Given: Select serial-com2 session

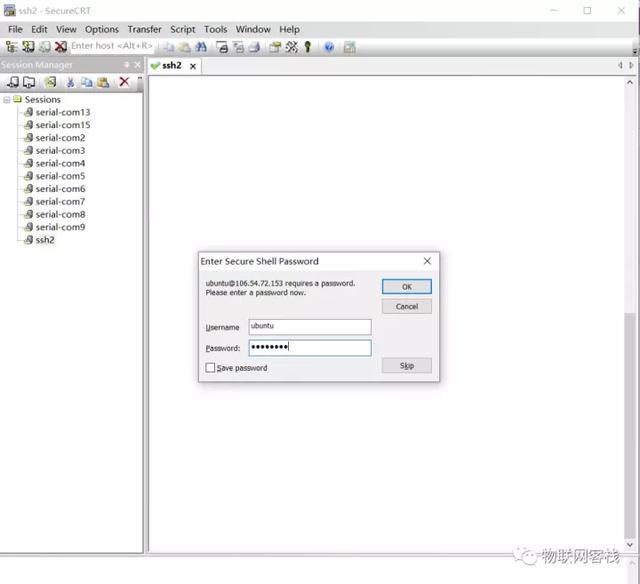Looking at the screenshot, I should [55, 138].
